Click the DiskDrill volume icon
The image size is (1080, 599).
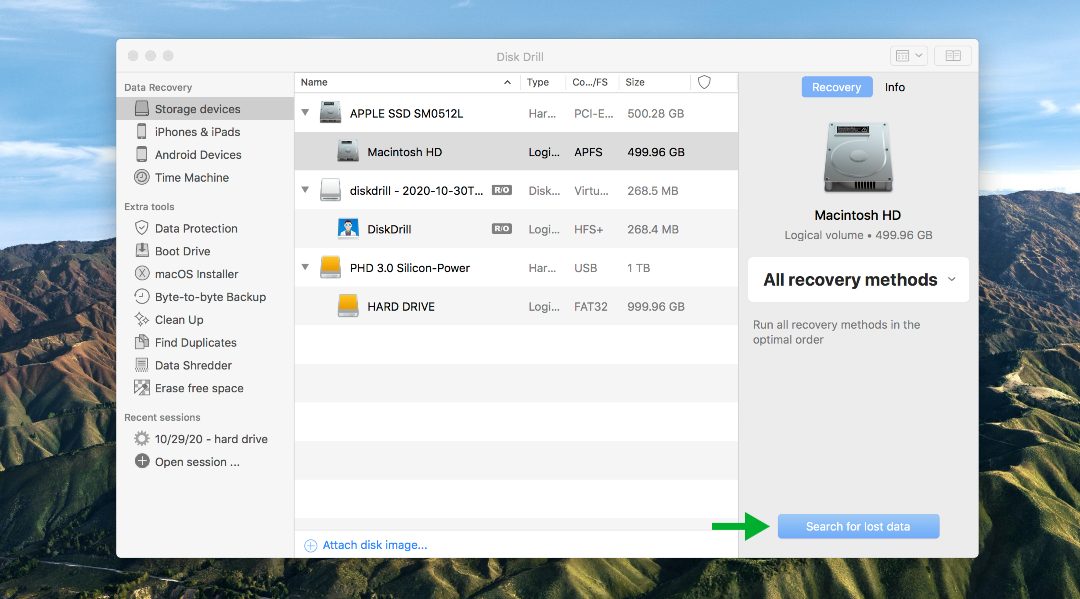[348, 229]
